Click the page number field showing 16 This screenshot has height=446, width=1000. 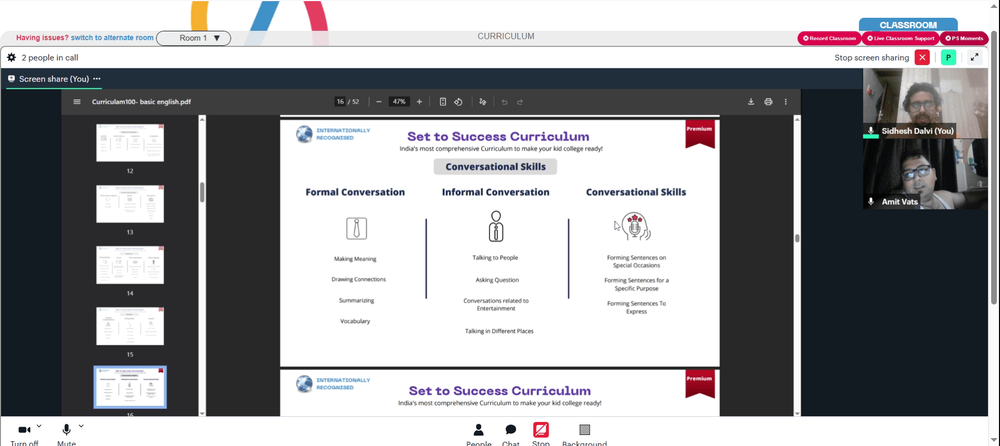pyautogui.click(x=340, y=101)
